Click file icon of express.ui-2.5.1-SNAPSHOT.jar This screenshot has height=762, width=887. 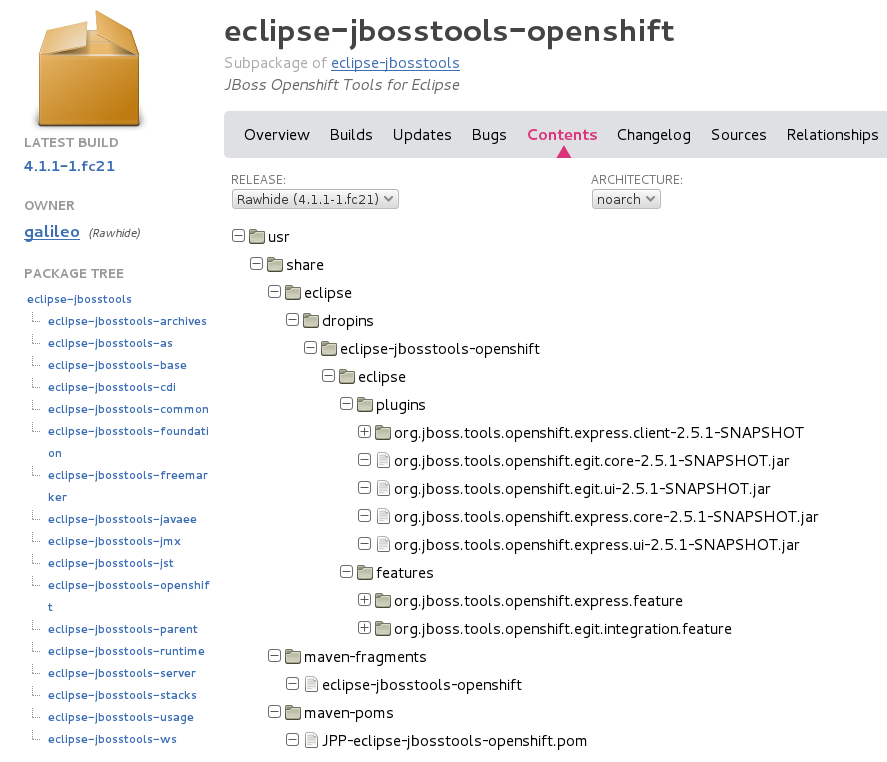[x=383, y=544]
